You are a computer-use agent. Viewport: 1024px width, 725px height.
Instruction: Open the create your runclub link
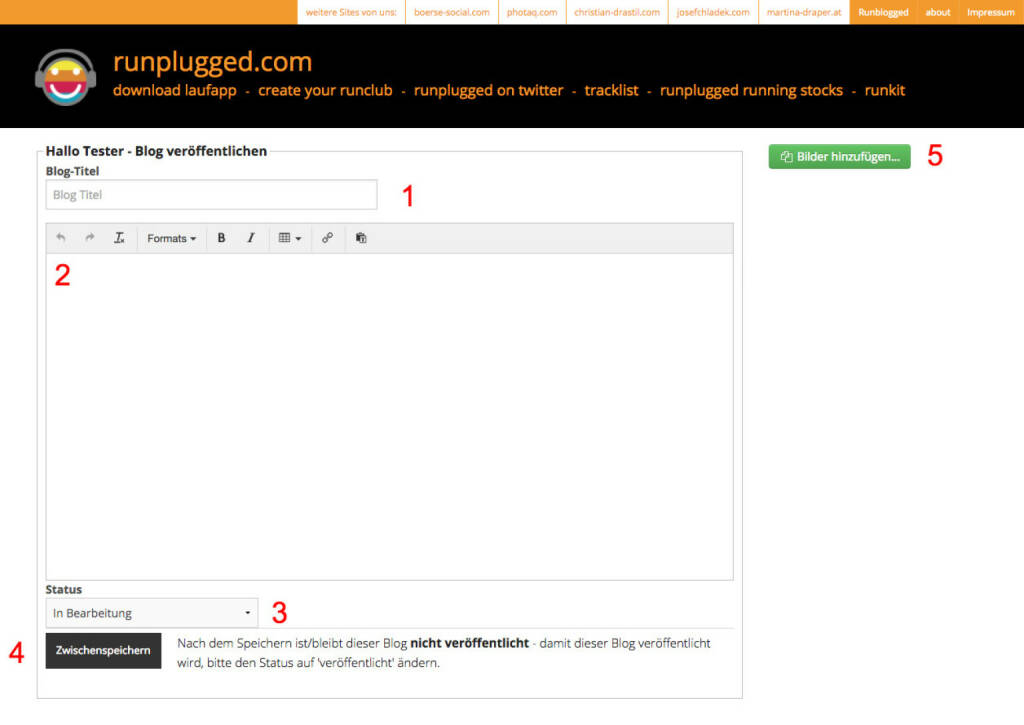coord(325,90)
